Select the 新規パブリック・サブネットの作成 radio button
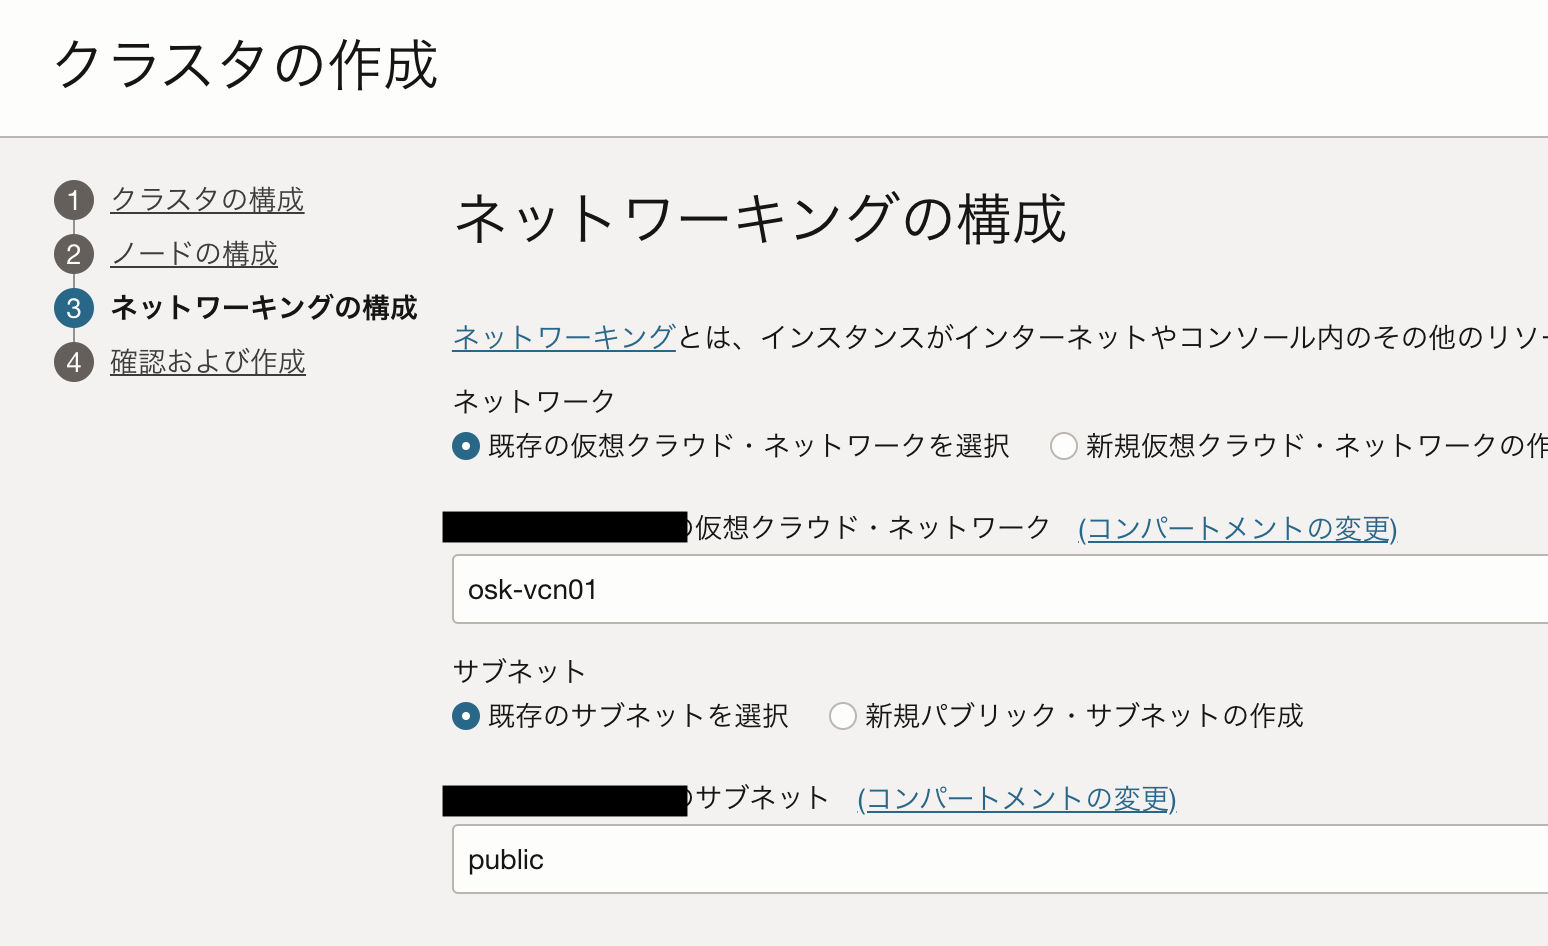 tap(842, 716)
